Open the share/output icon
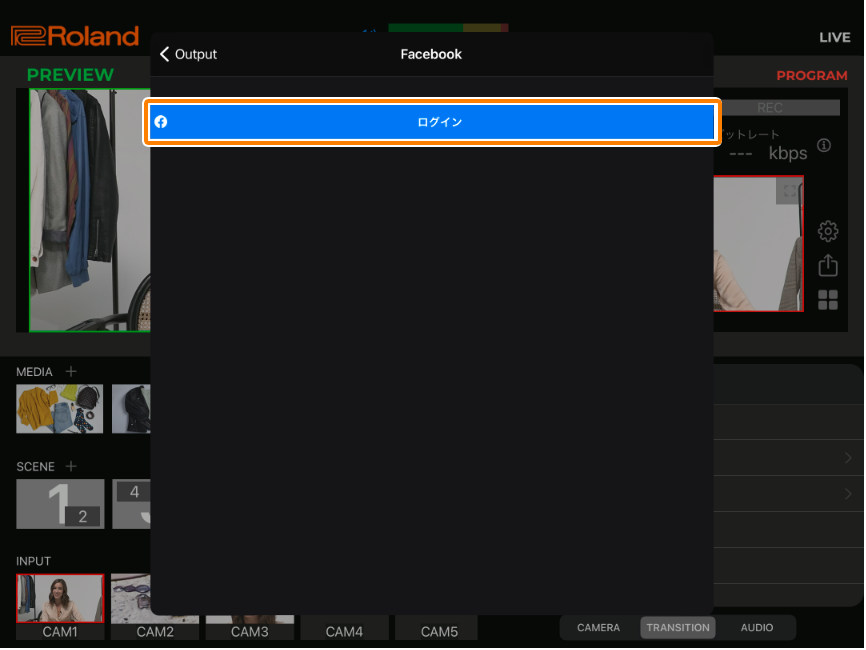 click(x=827, y=266)
